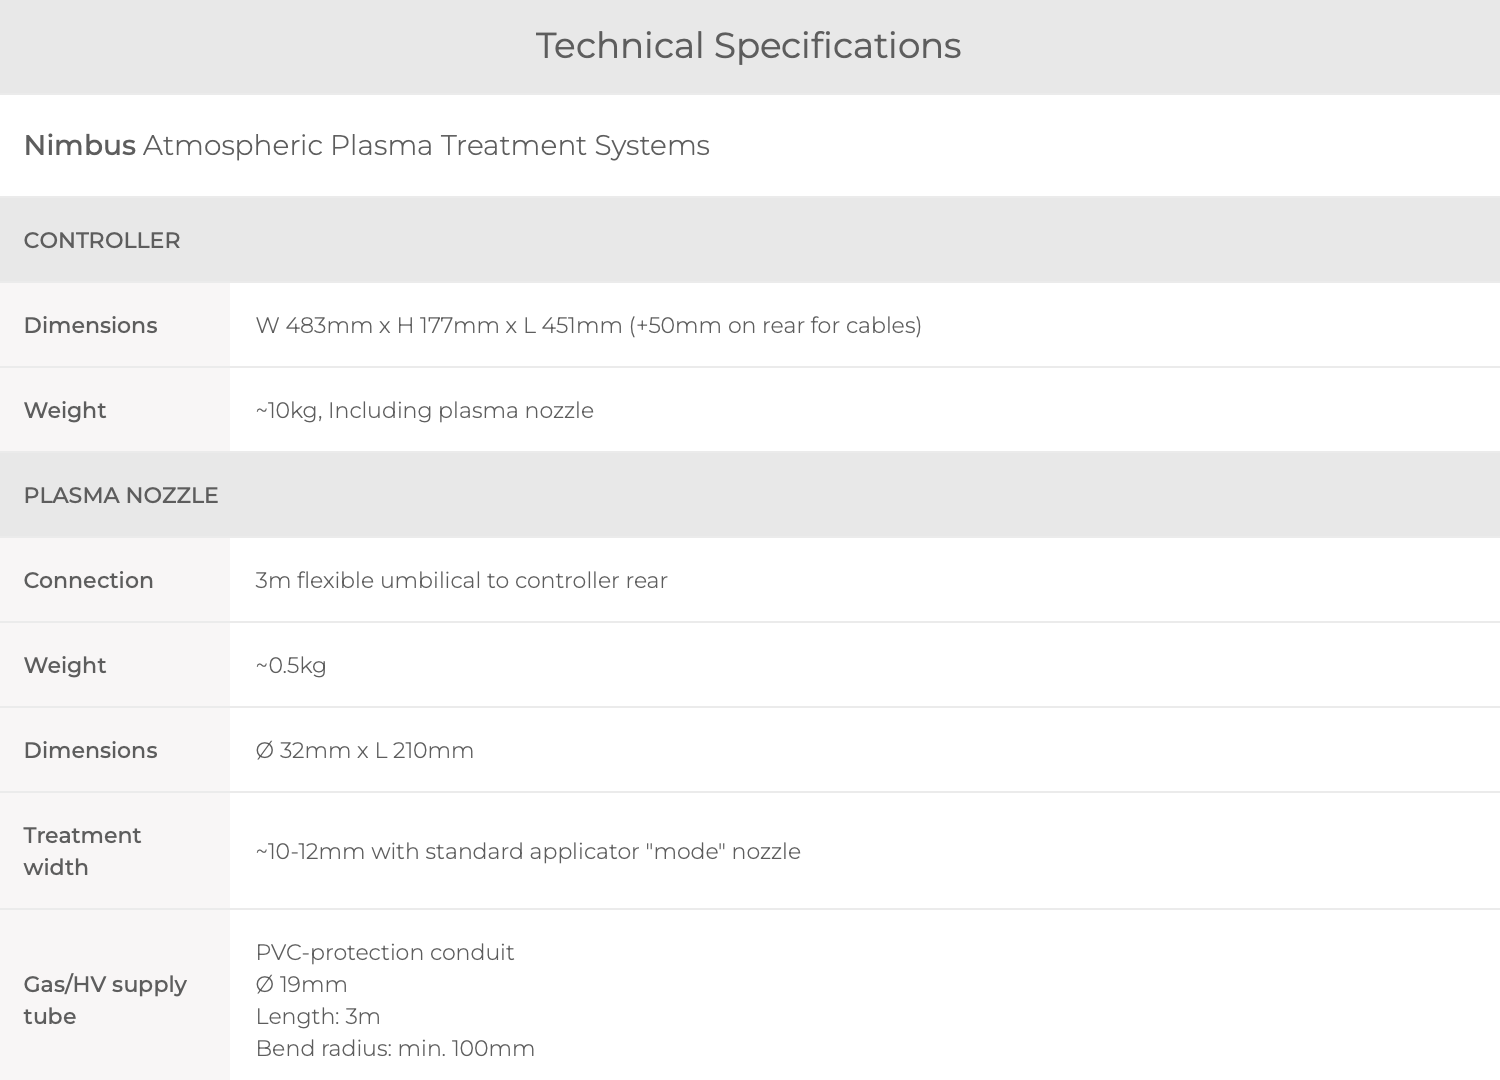This screenshot has width=1500, height=1080.
Task: Click the Bend radius min. 100mm text
Action: click(x=396, y=1049)
